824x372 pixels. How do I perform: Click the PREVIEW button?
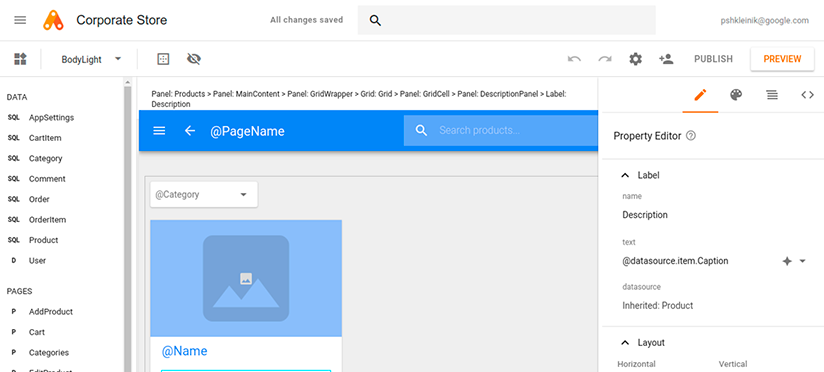click(782, 59)
